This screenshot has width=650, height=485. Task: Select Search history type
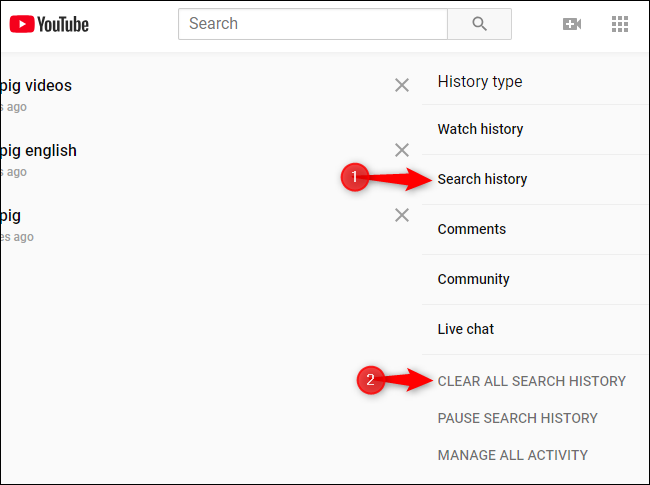point(482,179)
